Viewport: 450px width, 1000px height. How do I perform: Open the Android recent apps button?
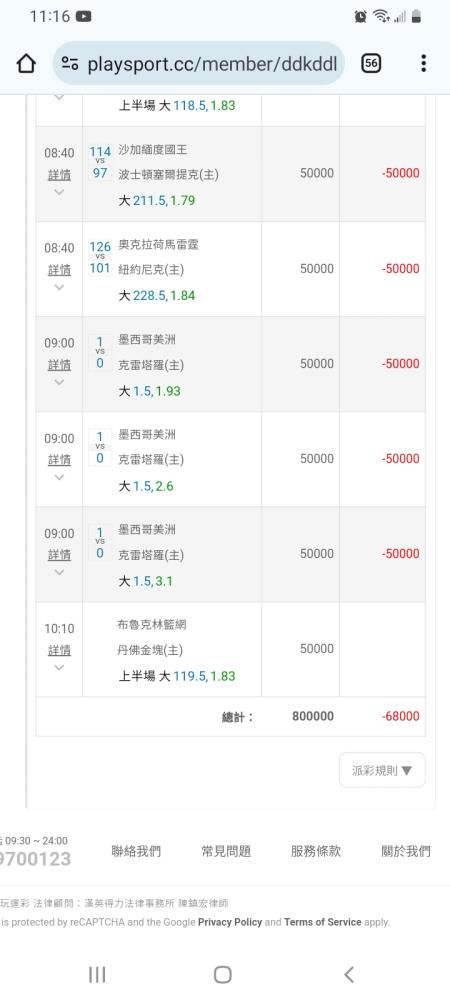pos(97,974)
